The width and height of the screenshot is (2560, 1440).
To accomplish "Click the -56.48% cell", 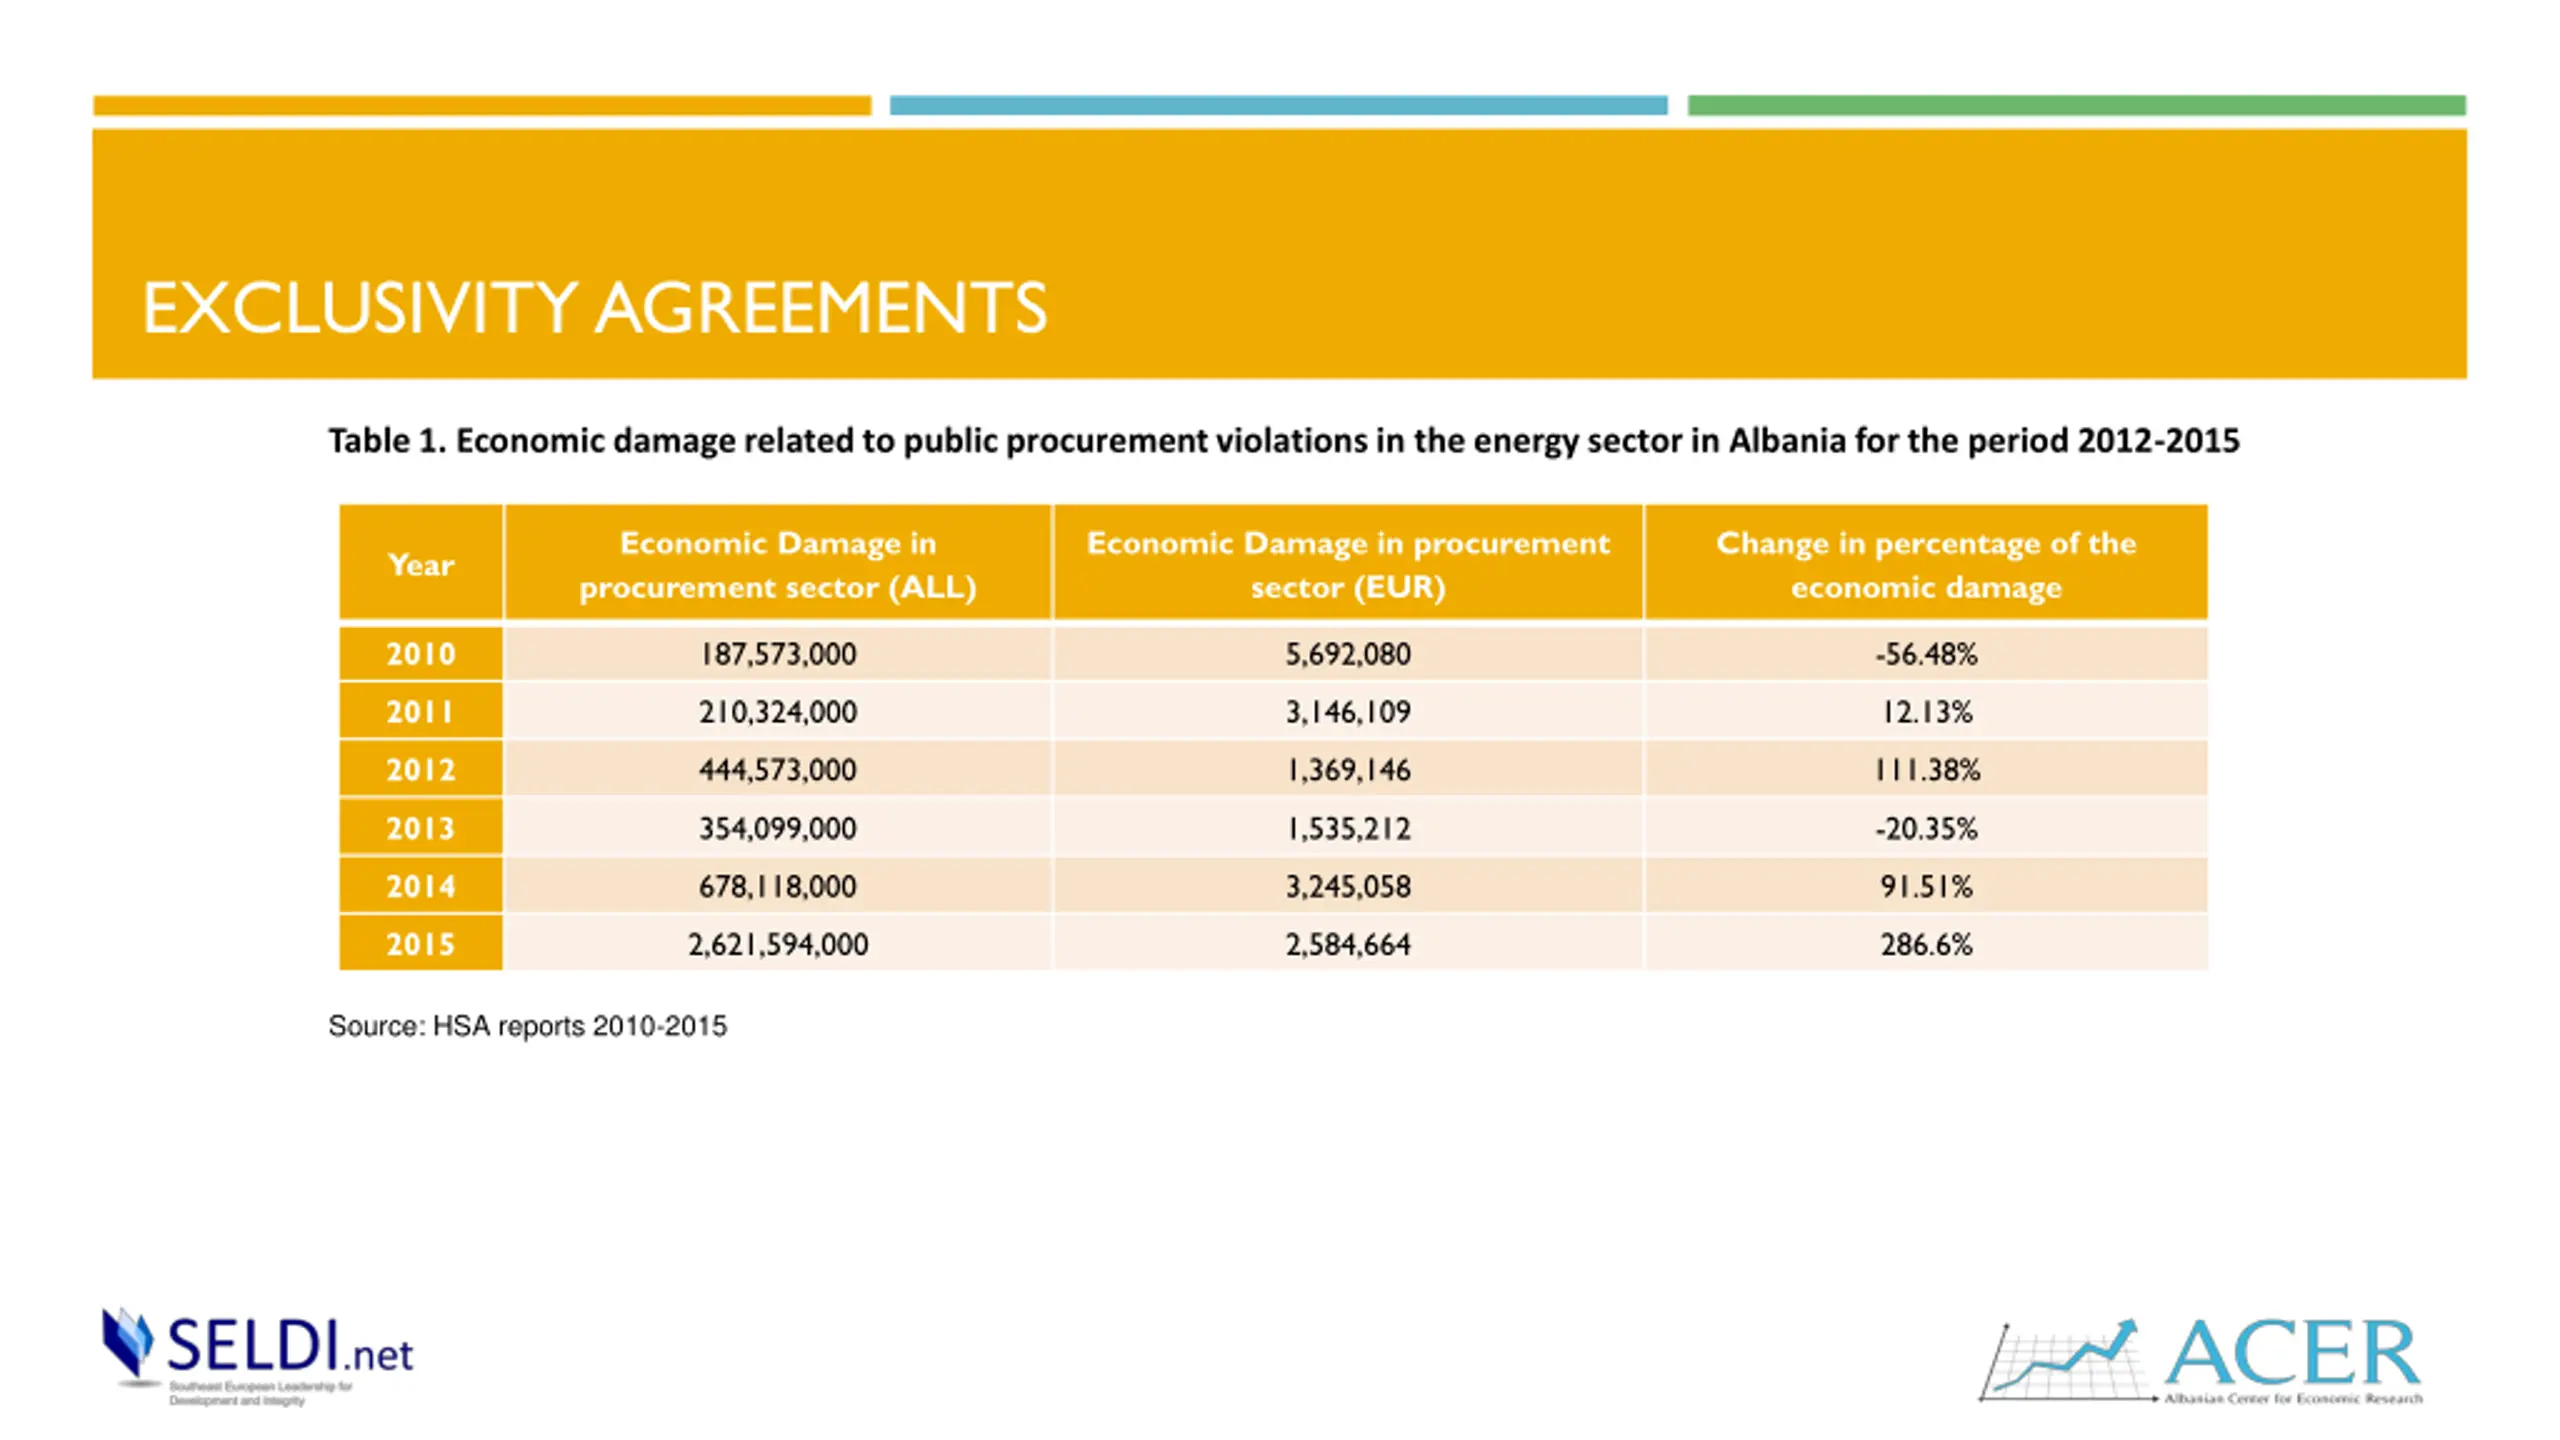I will click(1926, 654).
